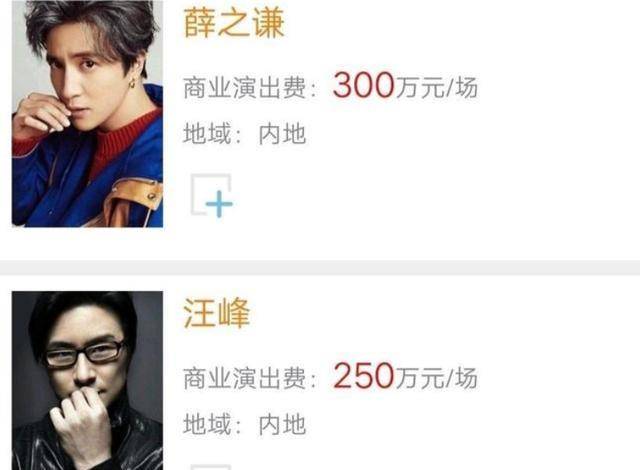Open the 薛之谦 name link
640x470 pixels.
coord(233,23)
